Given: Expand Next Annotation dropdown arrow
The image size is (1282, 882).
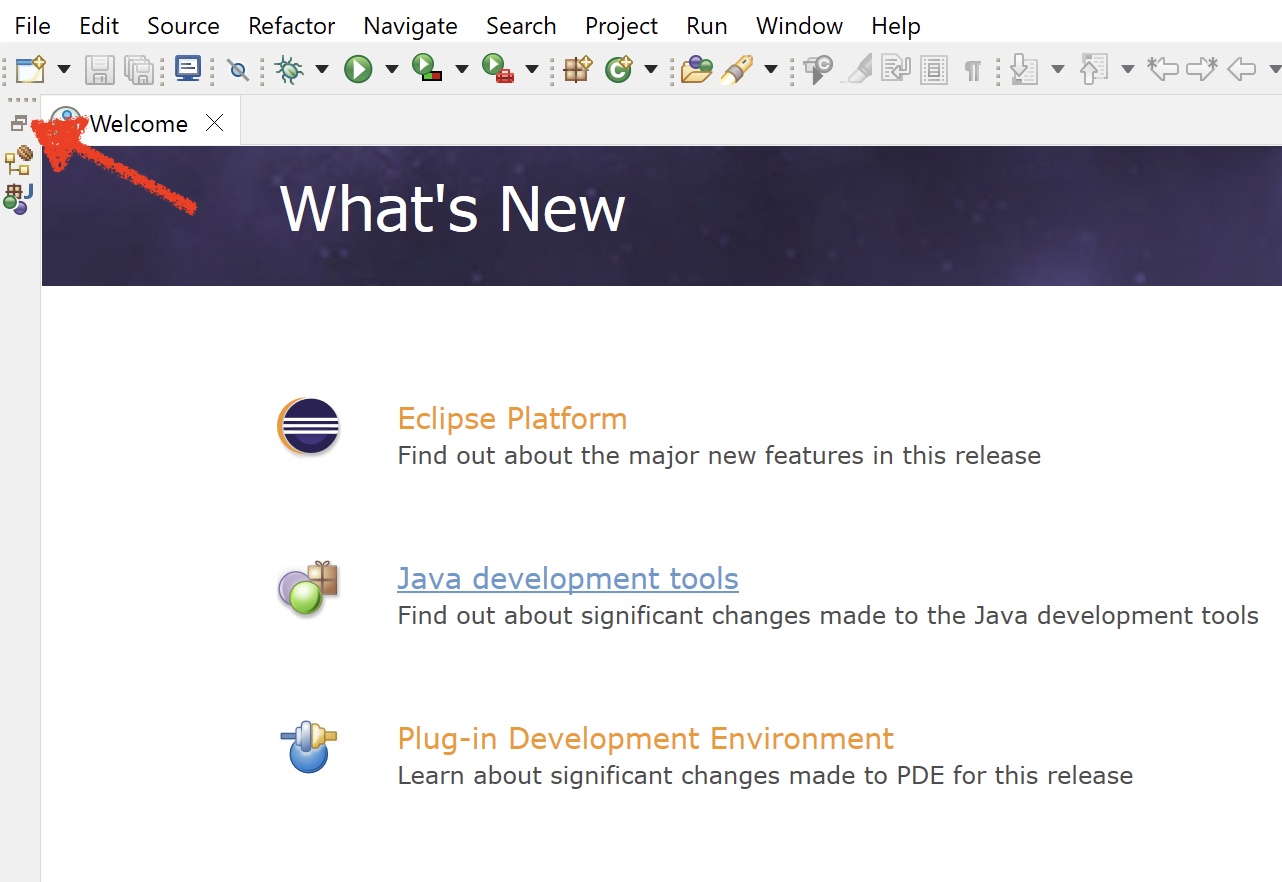Looking at the screenshot, I should (1058, 69).
